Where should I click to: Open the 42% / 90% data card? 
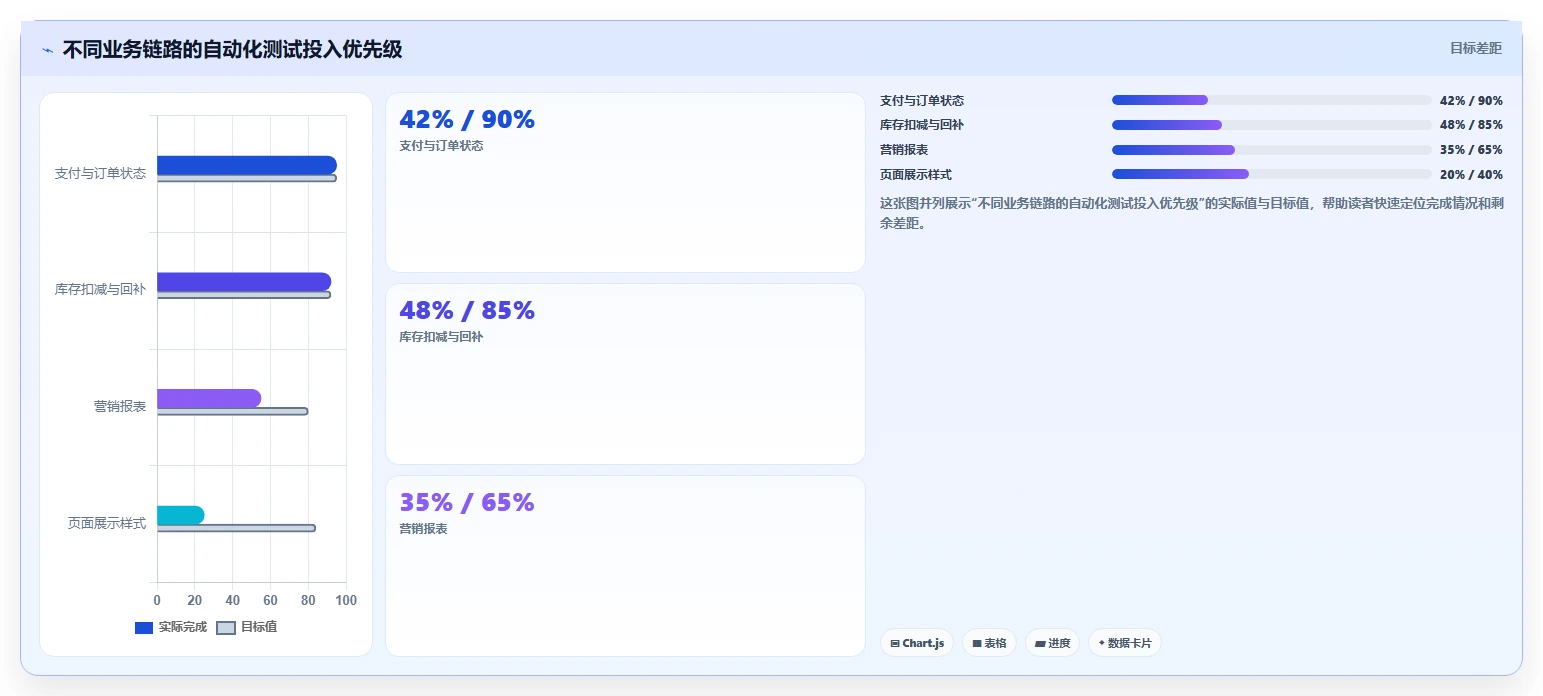[x=625, y=182]
